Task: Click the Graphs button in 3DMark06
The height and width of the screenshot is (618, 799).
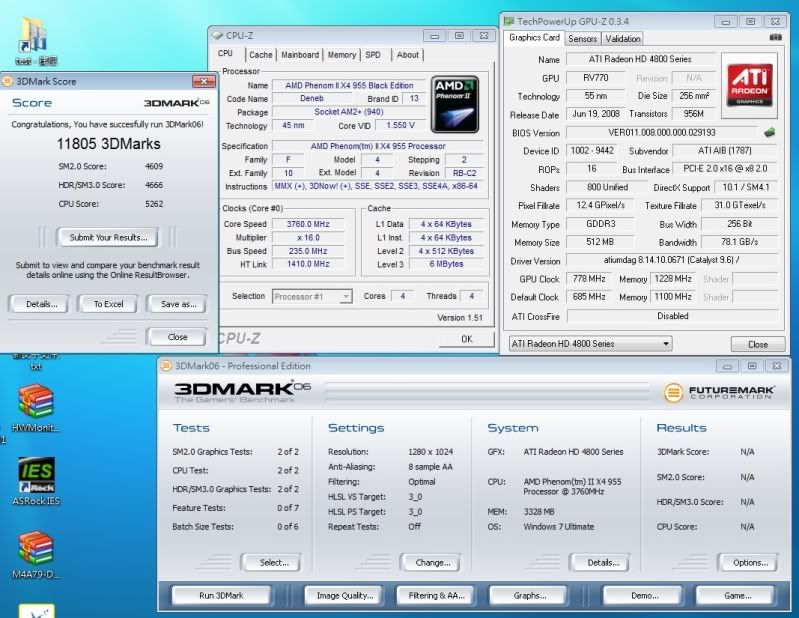Action: coord(529,596)
